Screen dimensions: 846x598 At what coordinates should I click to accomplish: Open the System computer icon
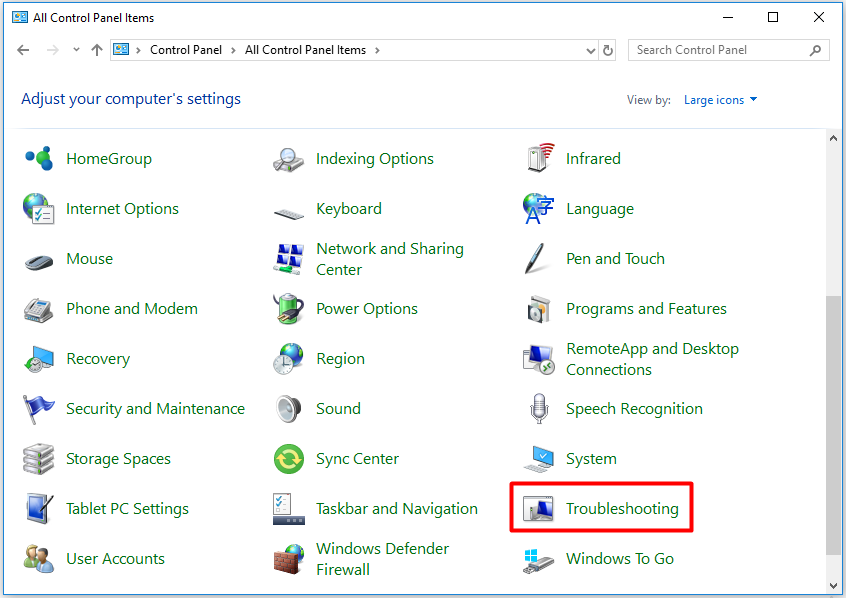point(538,459)
